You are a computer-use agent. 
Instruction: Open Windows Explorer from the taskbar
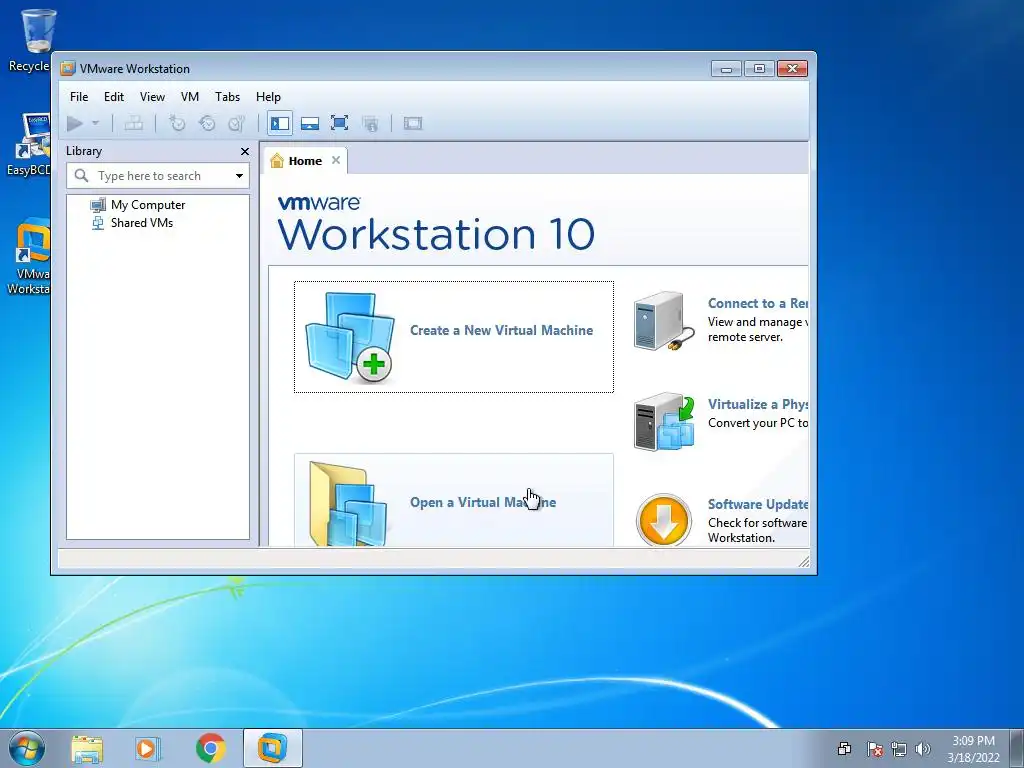tap(87, 748)
